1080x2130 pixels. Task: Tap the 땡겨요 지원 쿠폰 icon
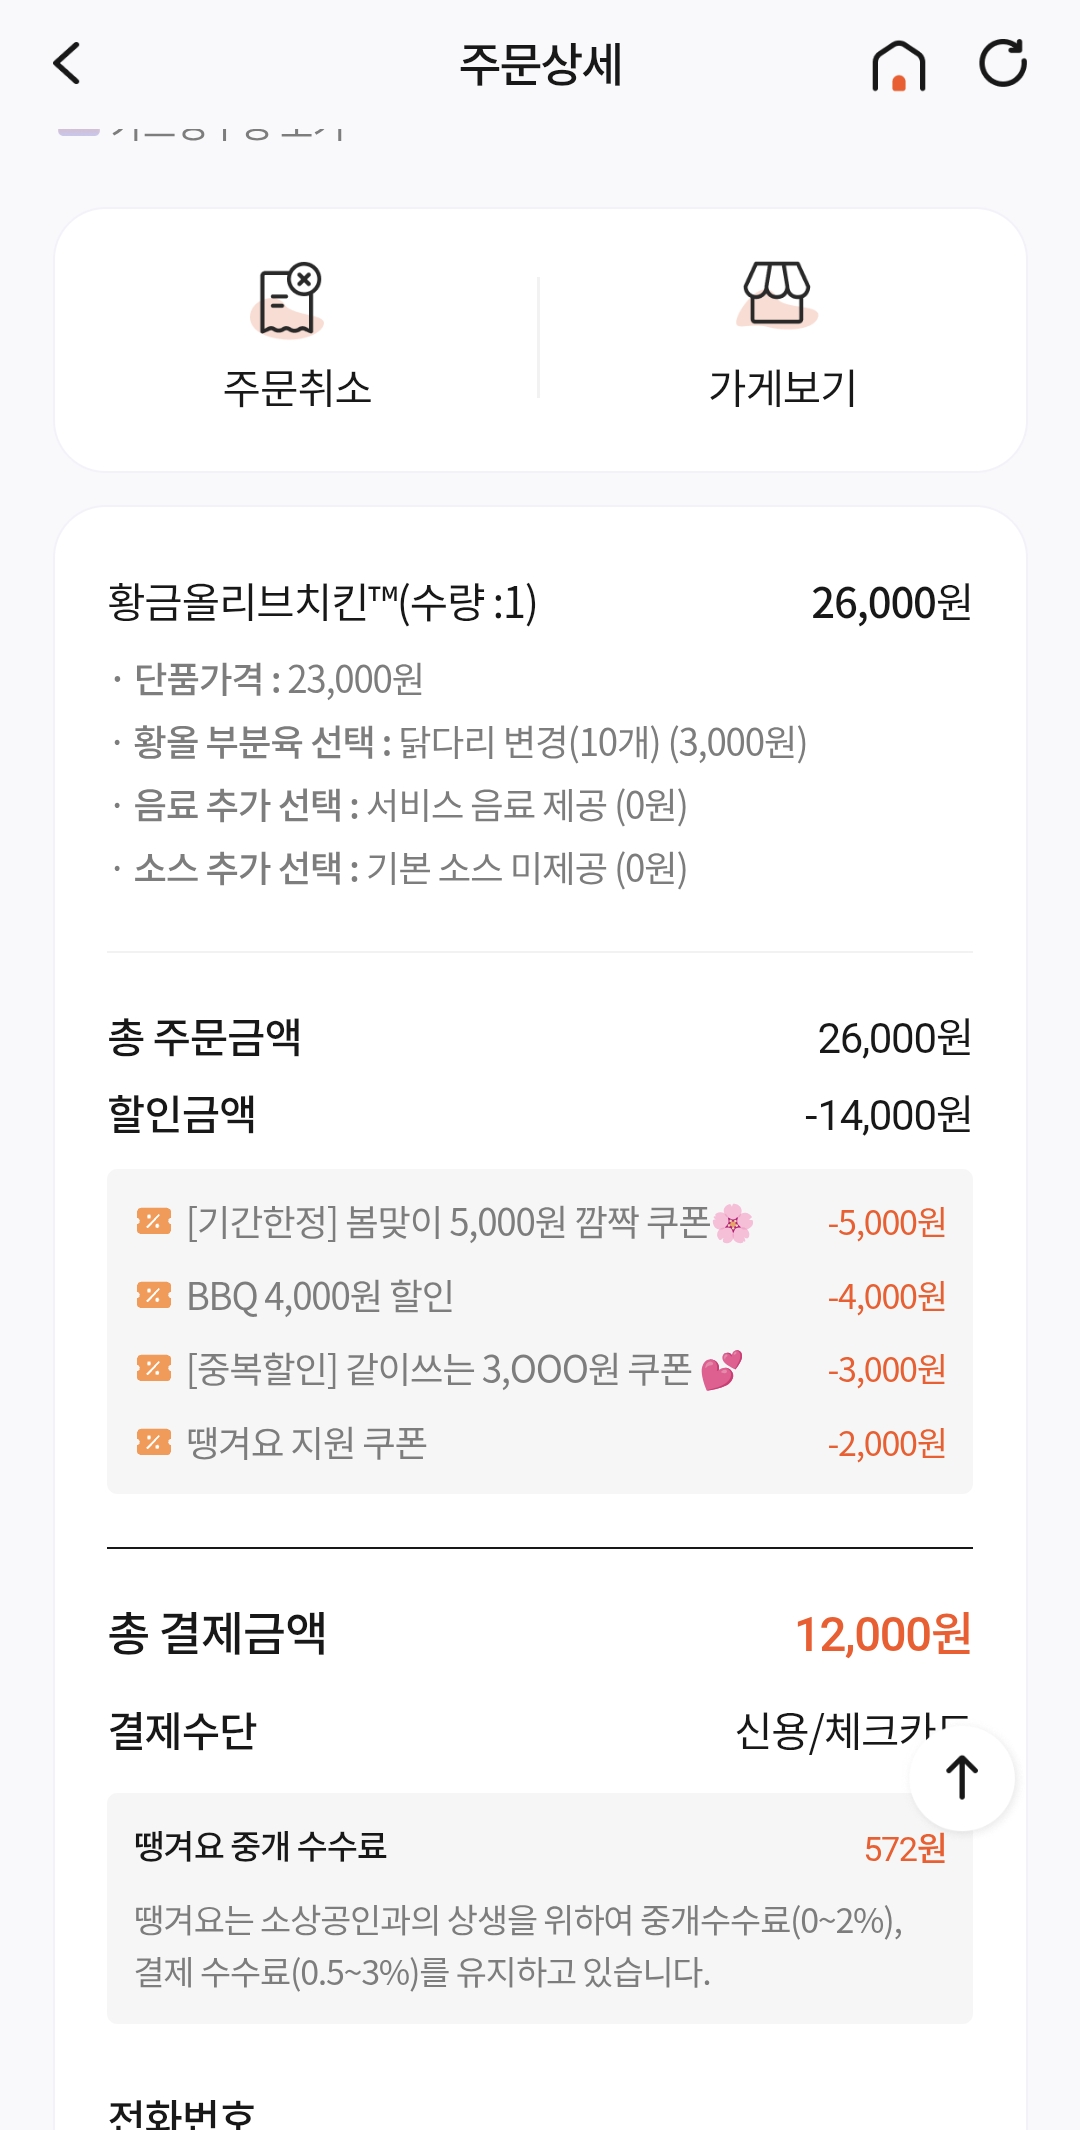click(153, 1442)
